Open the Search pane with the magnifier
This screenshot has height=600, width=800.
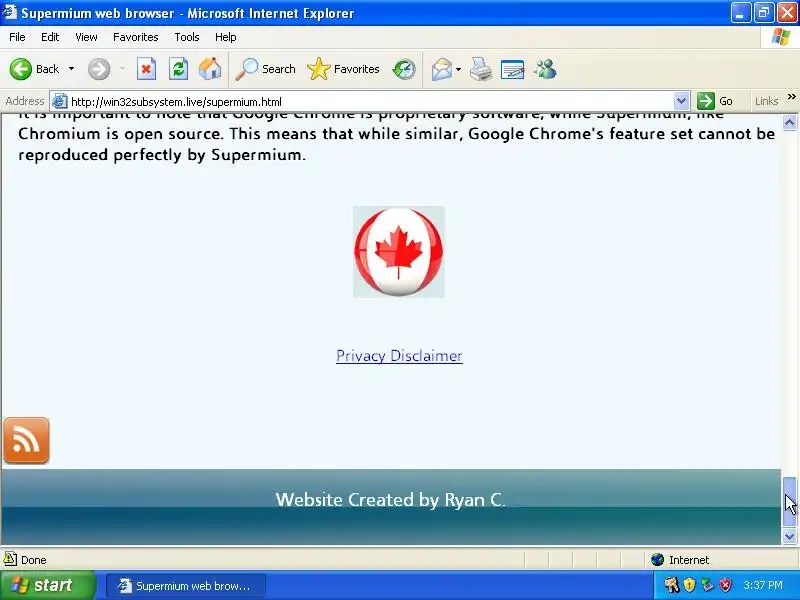click(265, 69)
